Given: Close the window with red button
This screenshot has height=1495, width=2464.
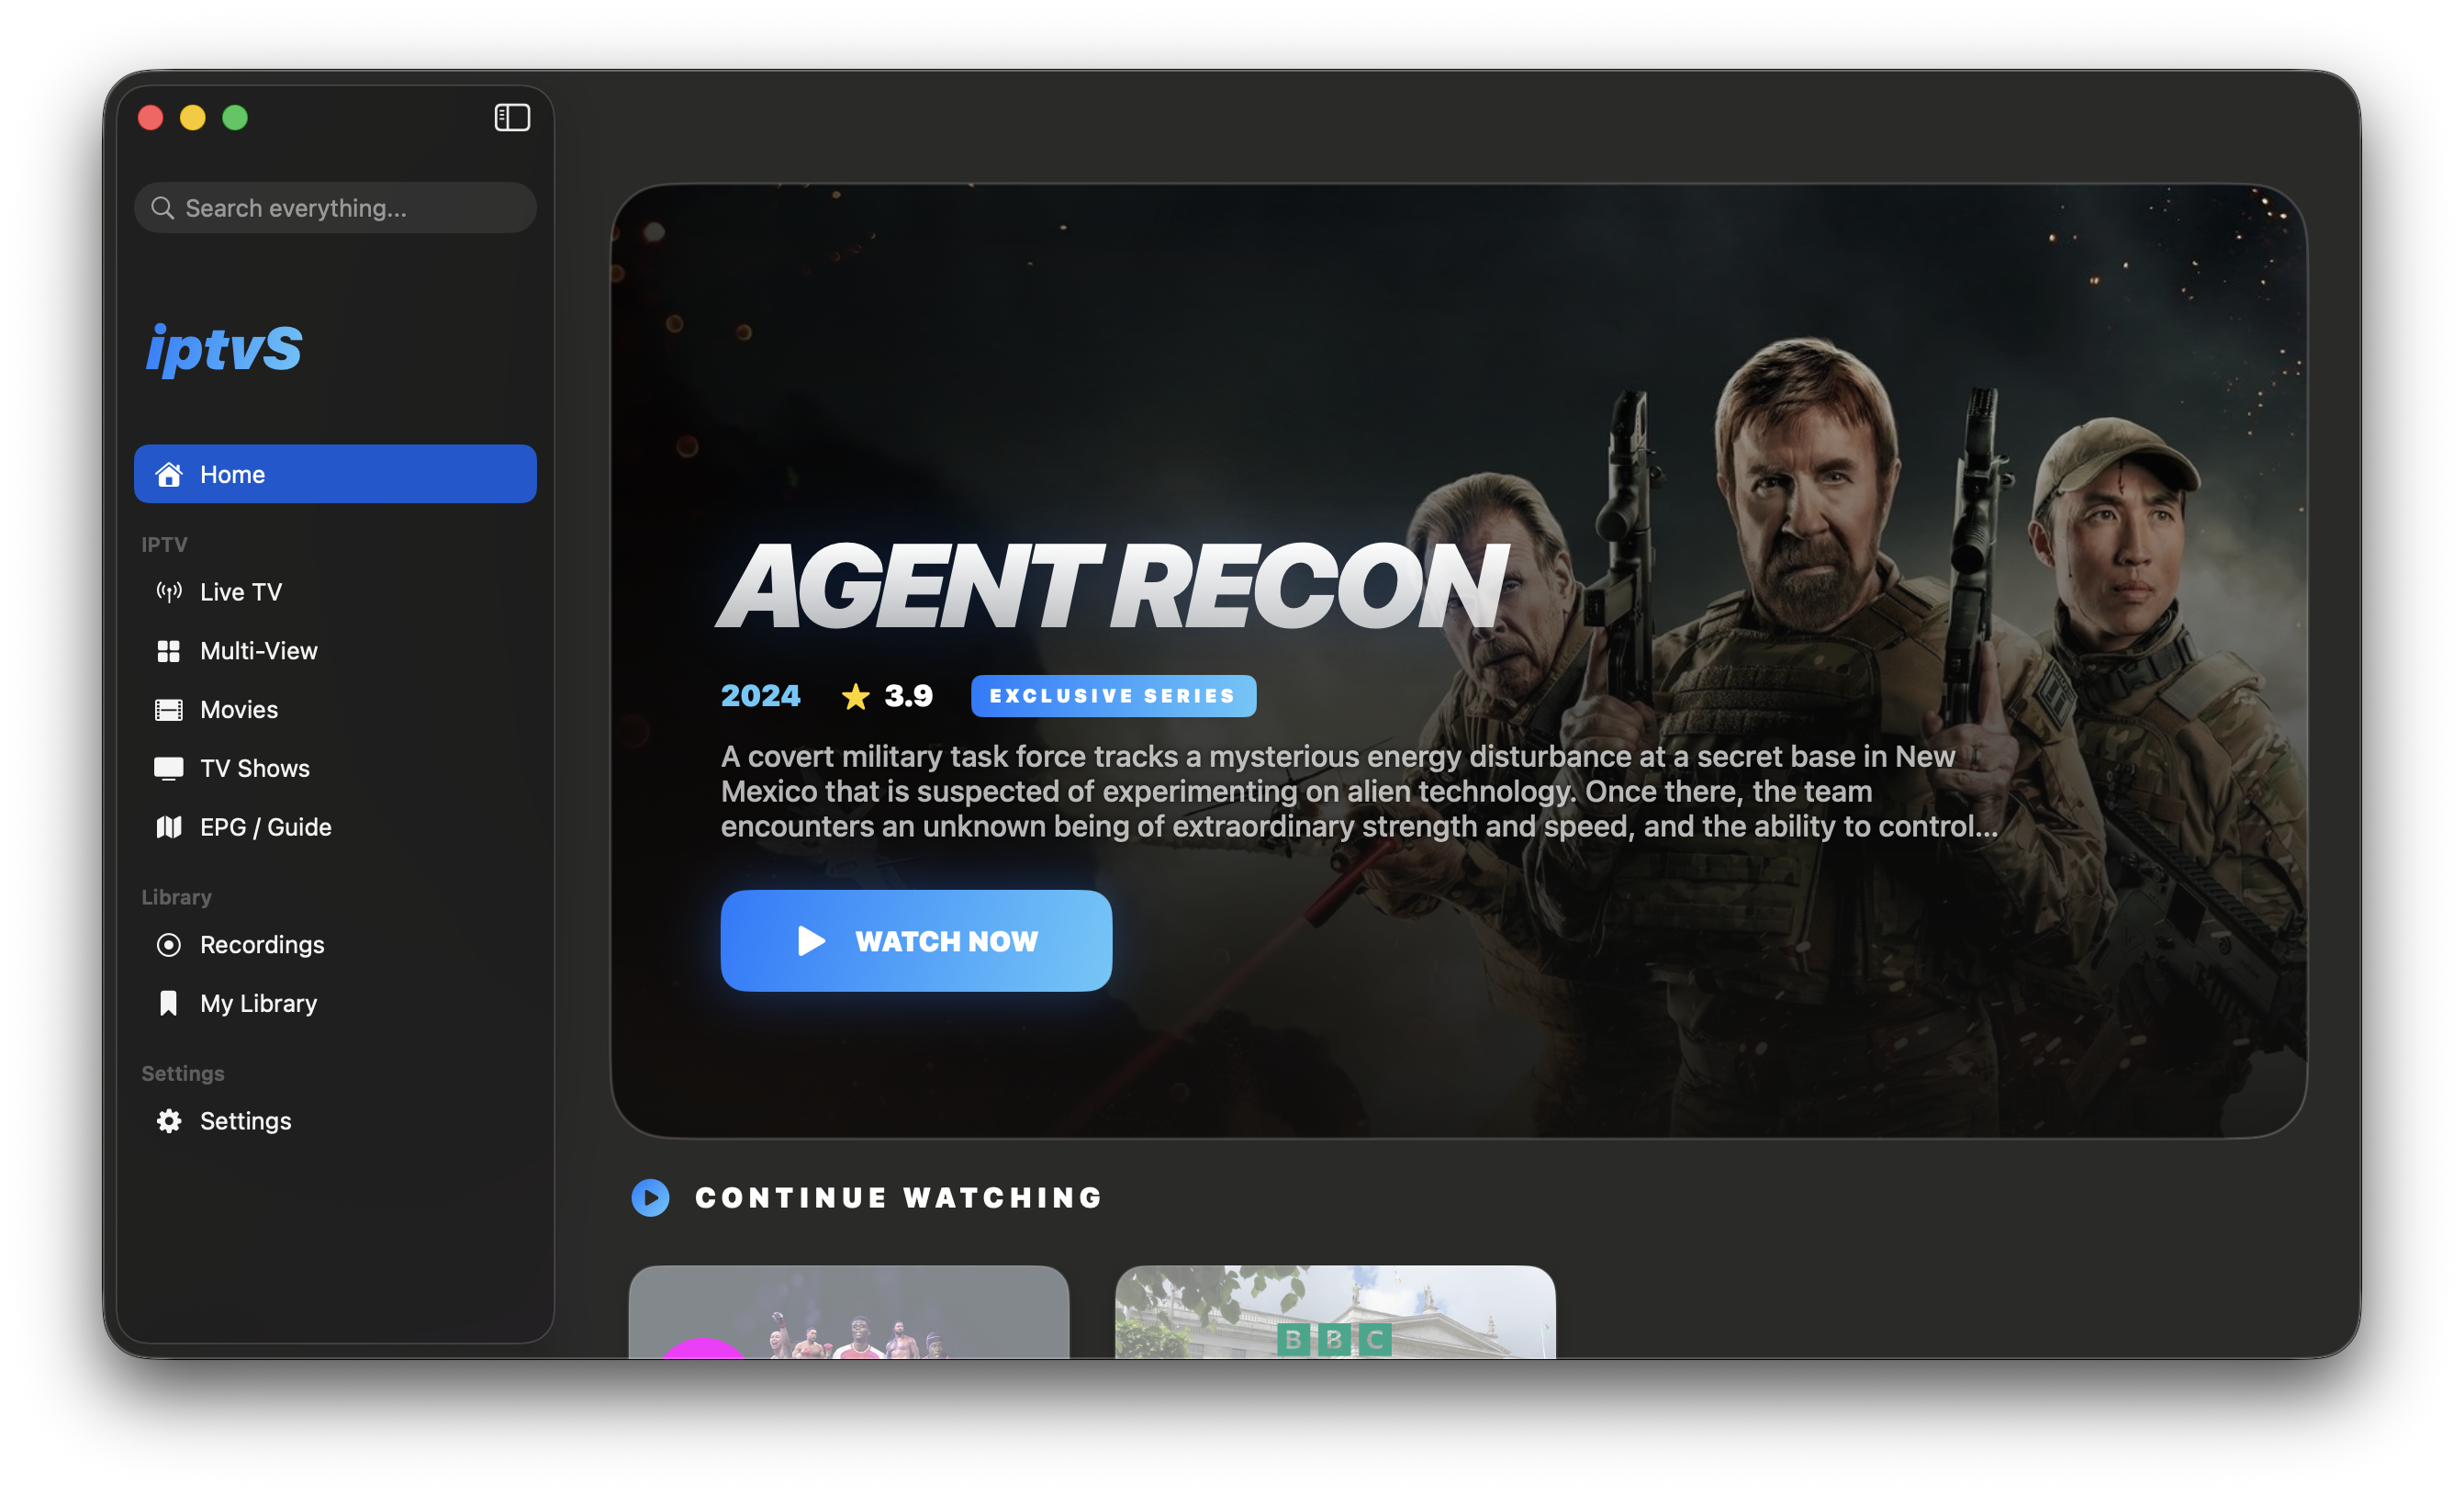Looking at the screenshot, I should point(151,118).
